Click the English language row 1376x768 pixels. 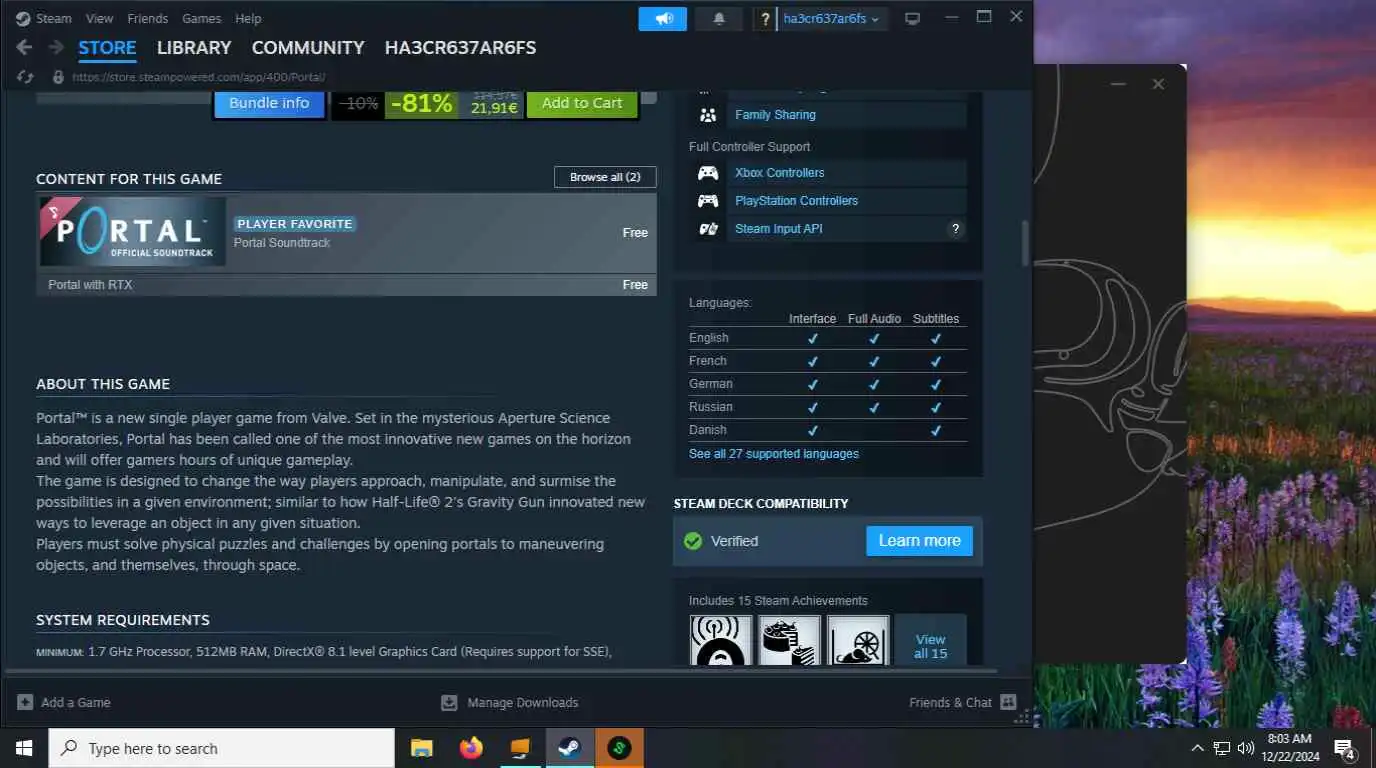828,338
